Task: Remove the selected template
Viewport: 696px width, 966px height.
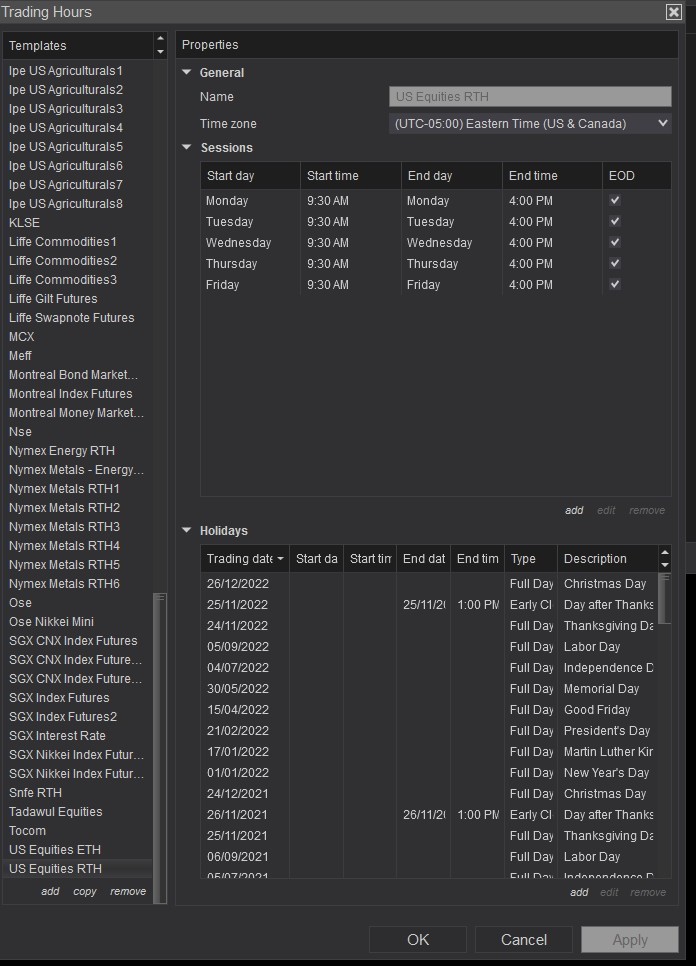Action: click(x=128, y=891)
